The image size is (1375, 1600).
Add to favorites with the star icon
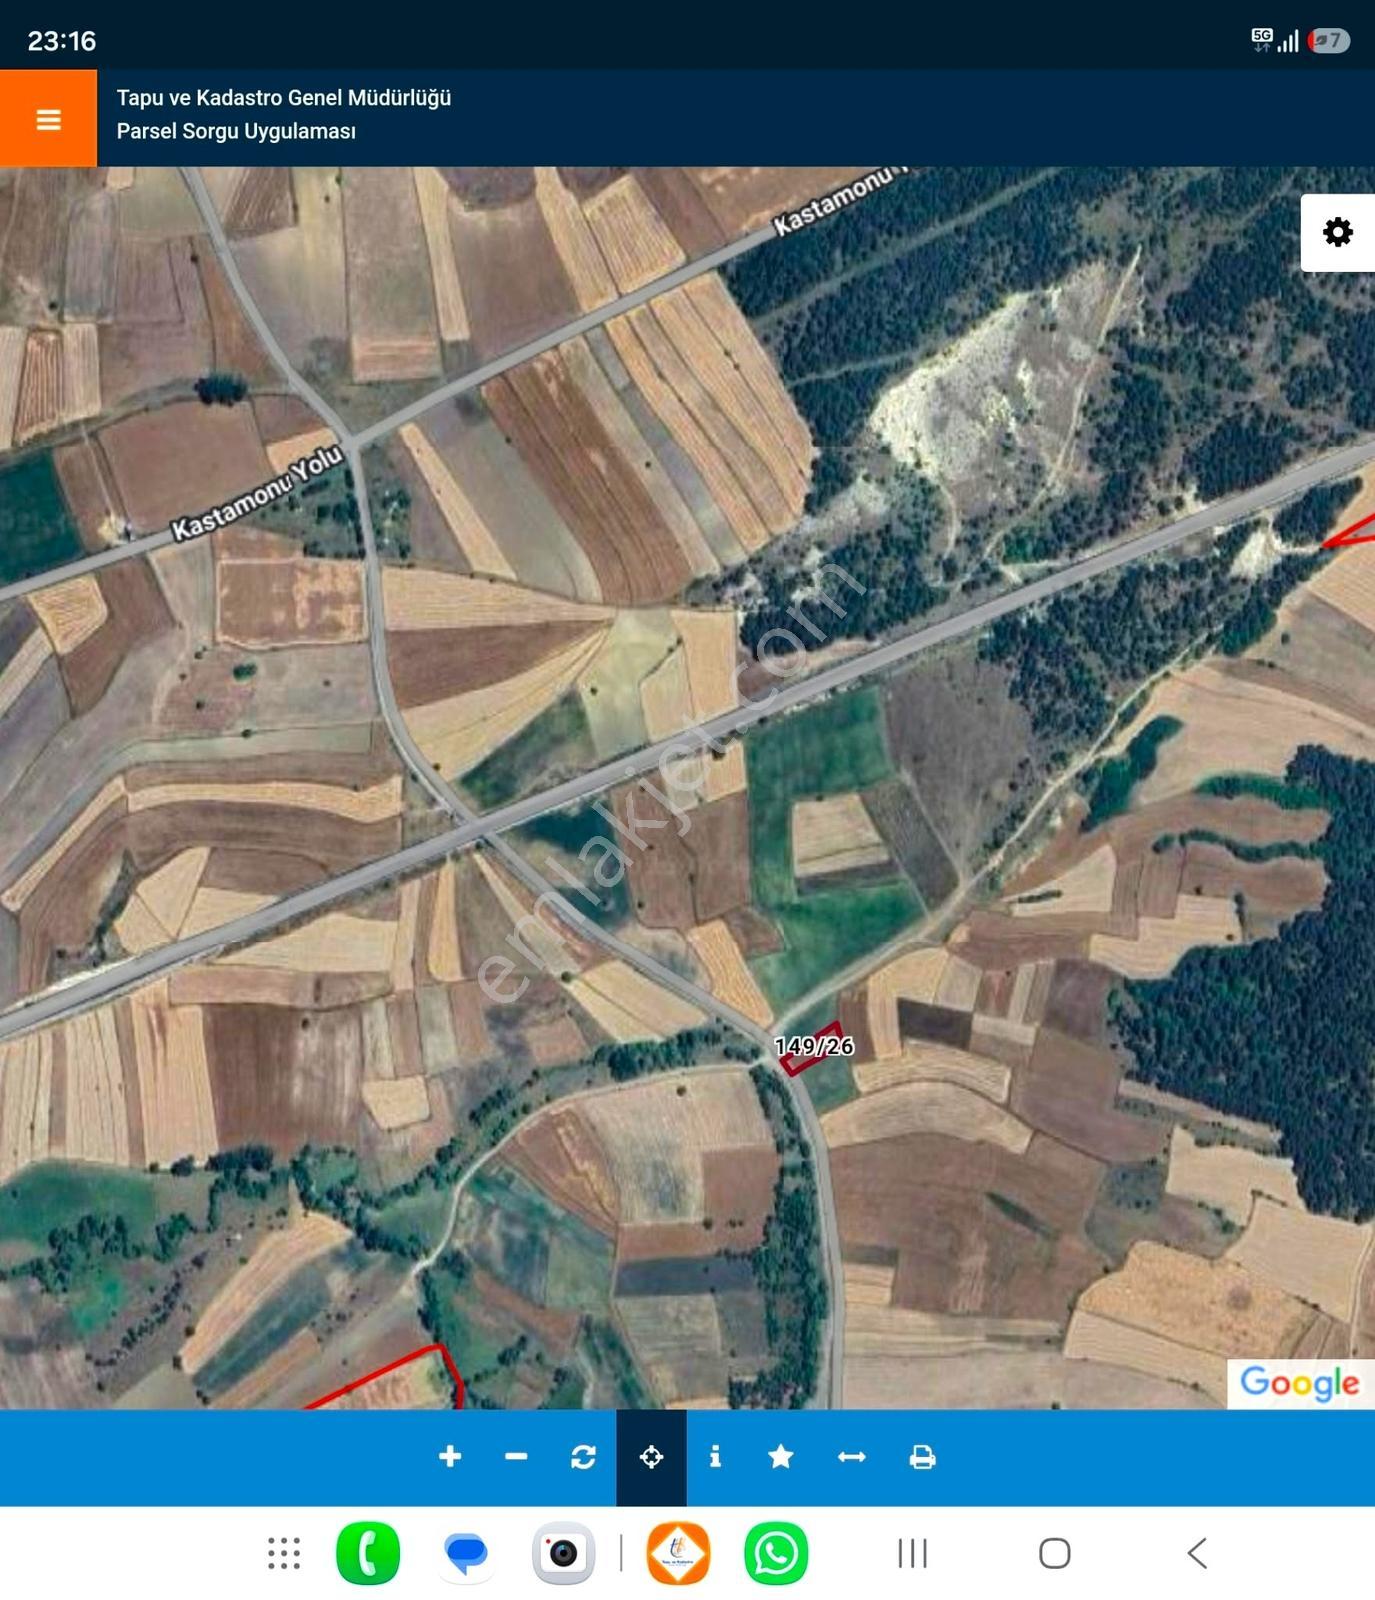pyautogui.click(x=781, y=1457)
